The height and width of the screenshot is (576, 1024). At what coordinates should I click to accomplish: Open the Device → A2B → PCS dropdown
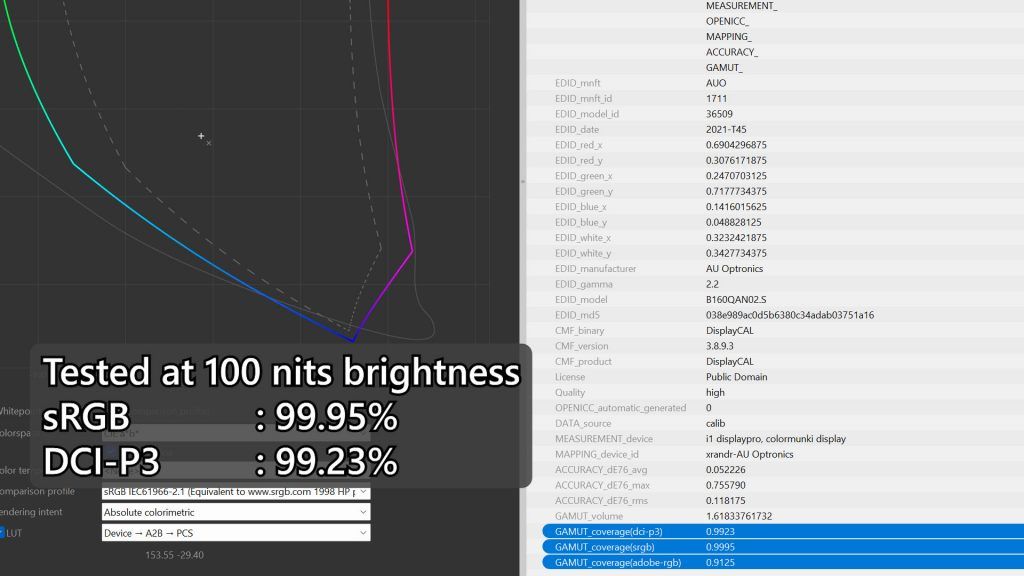coord(236,533)
